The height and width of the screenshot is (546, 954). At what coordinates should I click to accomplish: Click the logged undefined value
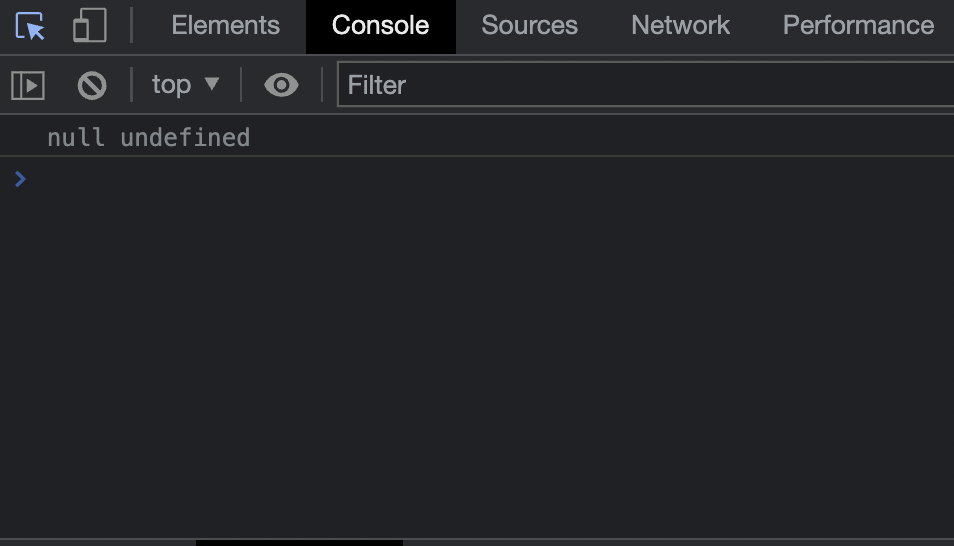[x=185, y=138]
